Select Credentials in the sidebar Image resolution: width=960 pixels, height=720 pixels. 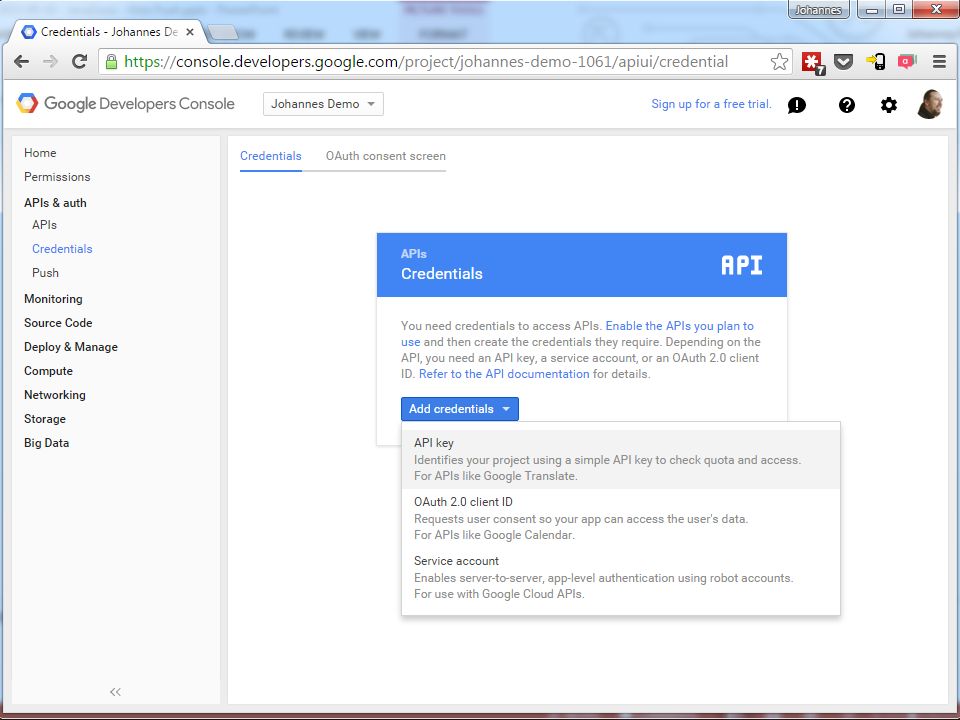[x=62, y=249]
